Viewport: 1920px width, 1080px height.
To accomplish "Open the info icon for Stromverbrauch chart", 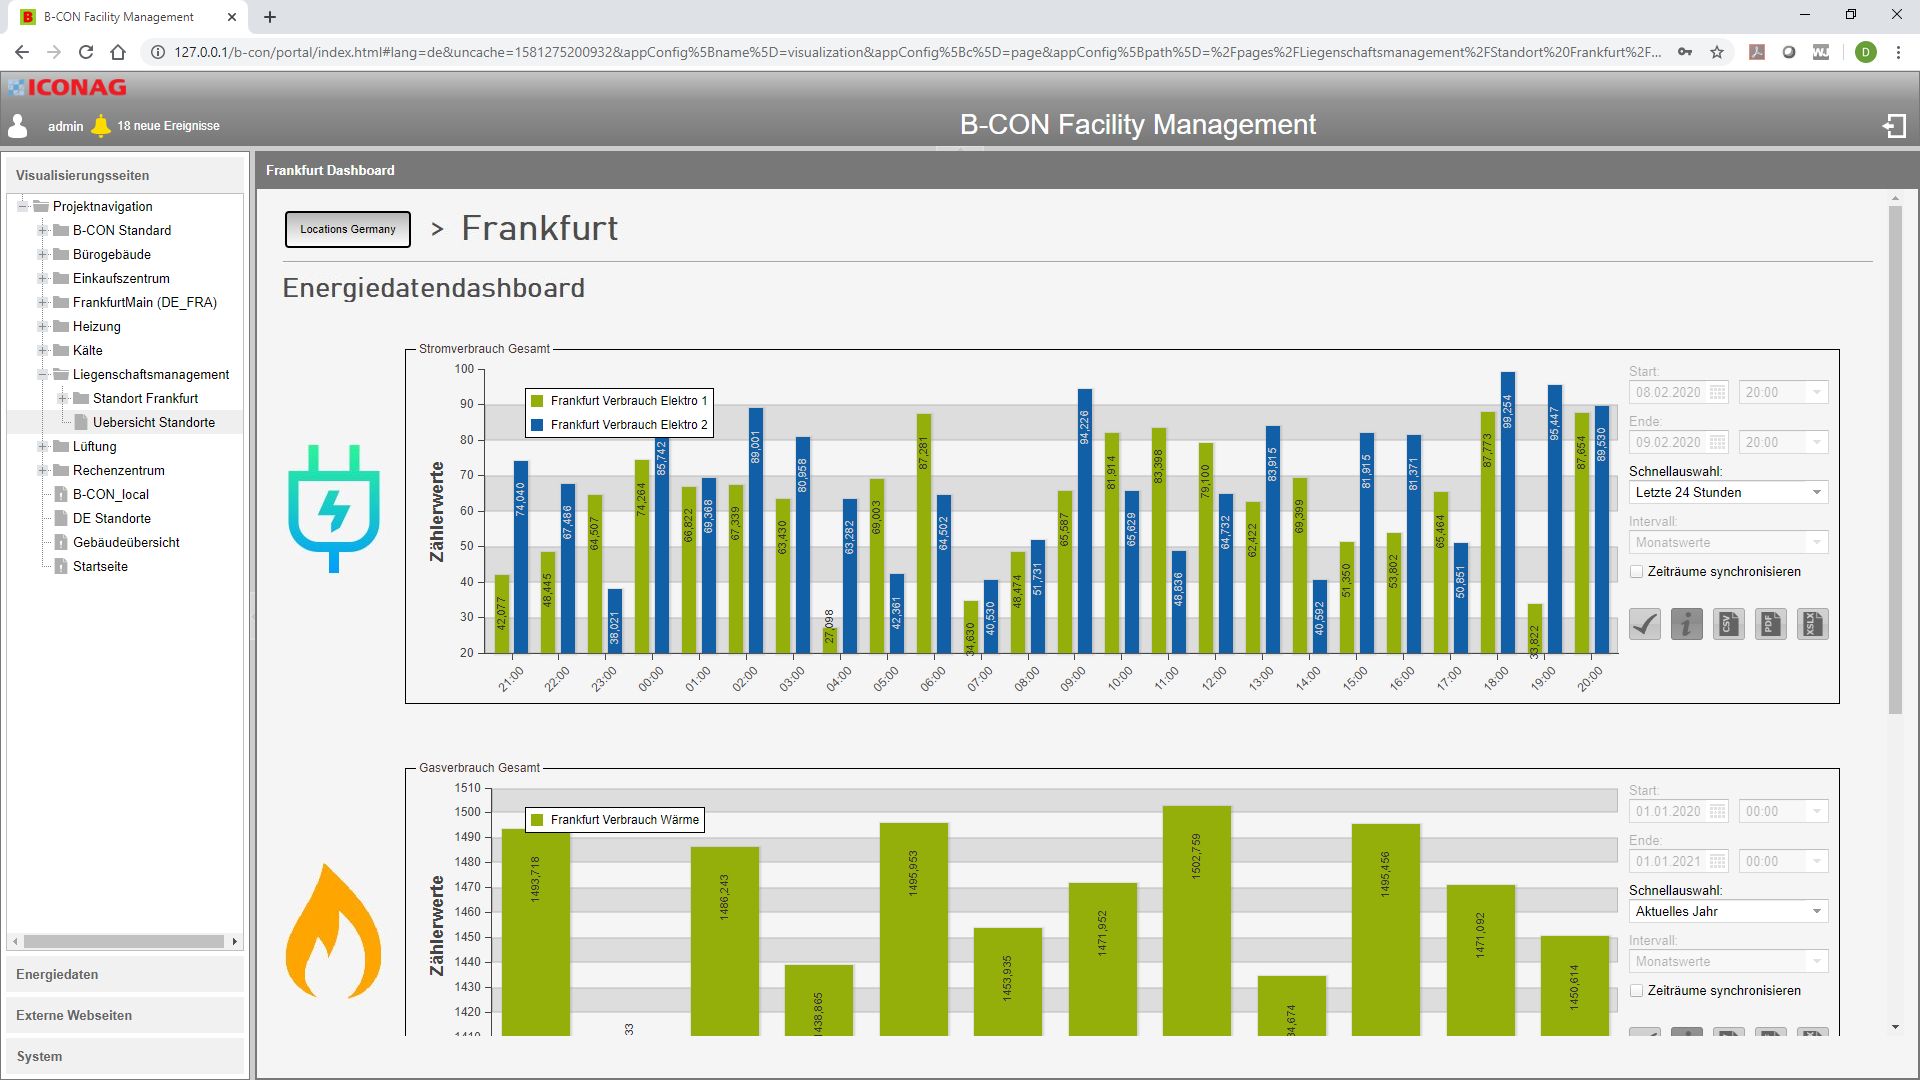I will click(1687, 624).
